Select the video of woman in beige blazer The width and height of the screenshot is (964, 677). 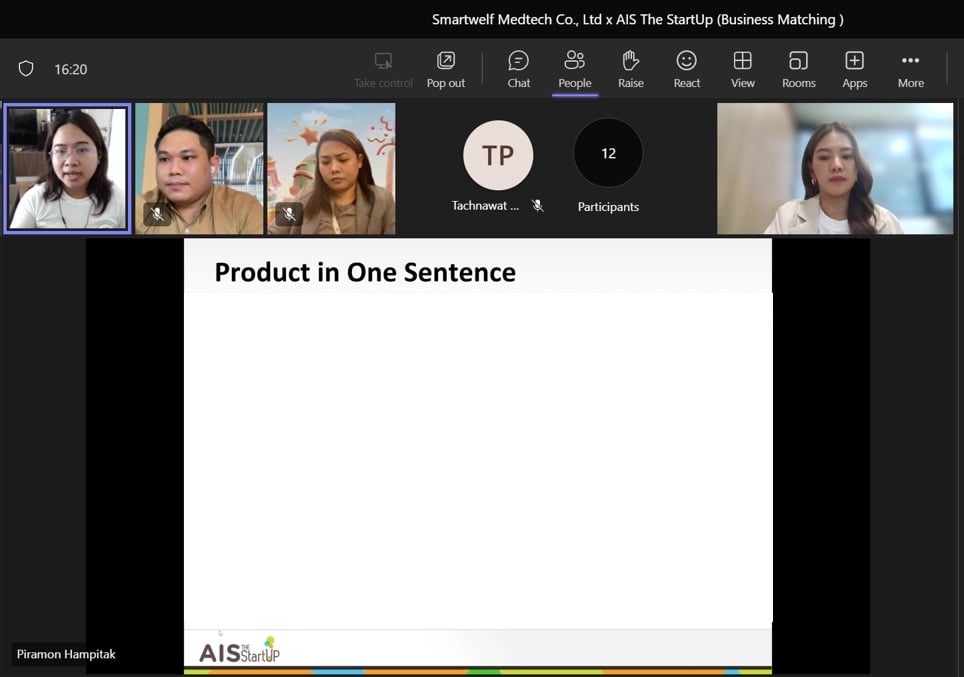tap(835, 168)
